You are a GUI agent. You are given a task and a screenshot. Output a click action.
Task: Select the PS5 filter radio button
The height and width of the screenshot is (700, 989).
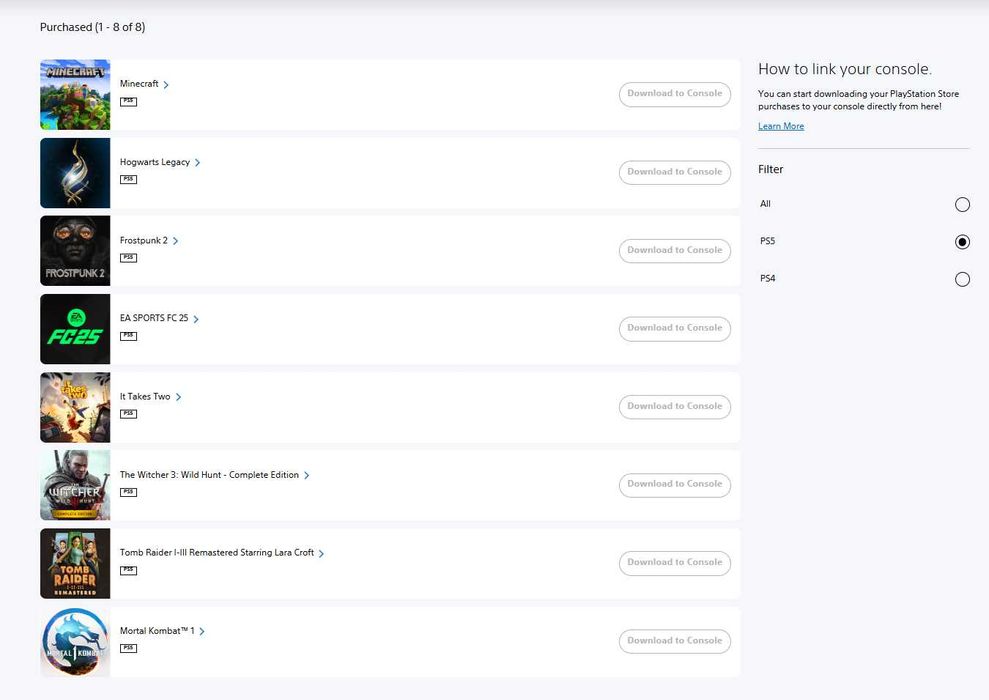click(962, 242)
